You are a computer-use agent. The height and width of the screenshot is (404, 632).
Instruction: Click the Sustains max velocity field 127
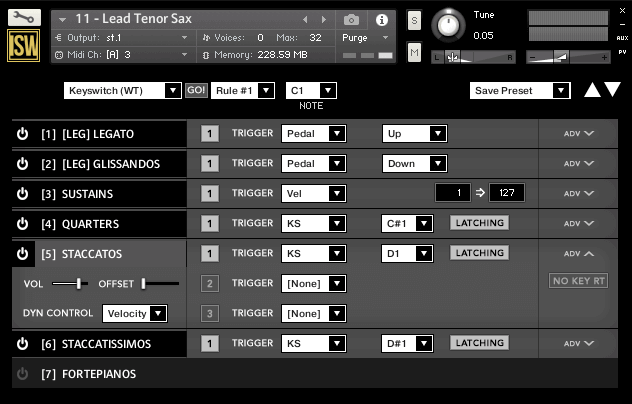[506, 193]
